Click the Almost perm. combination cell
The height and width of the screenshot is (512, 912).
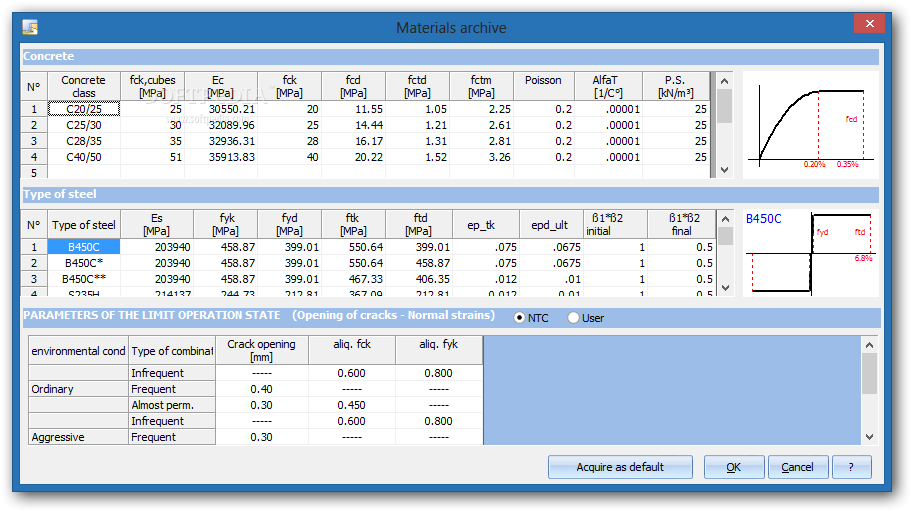(172, 405)
